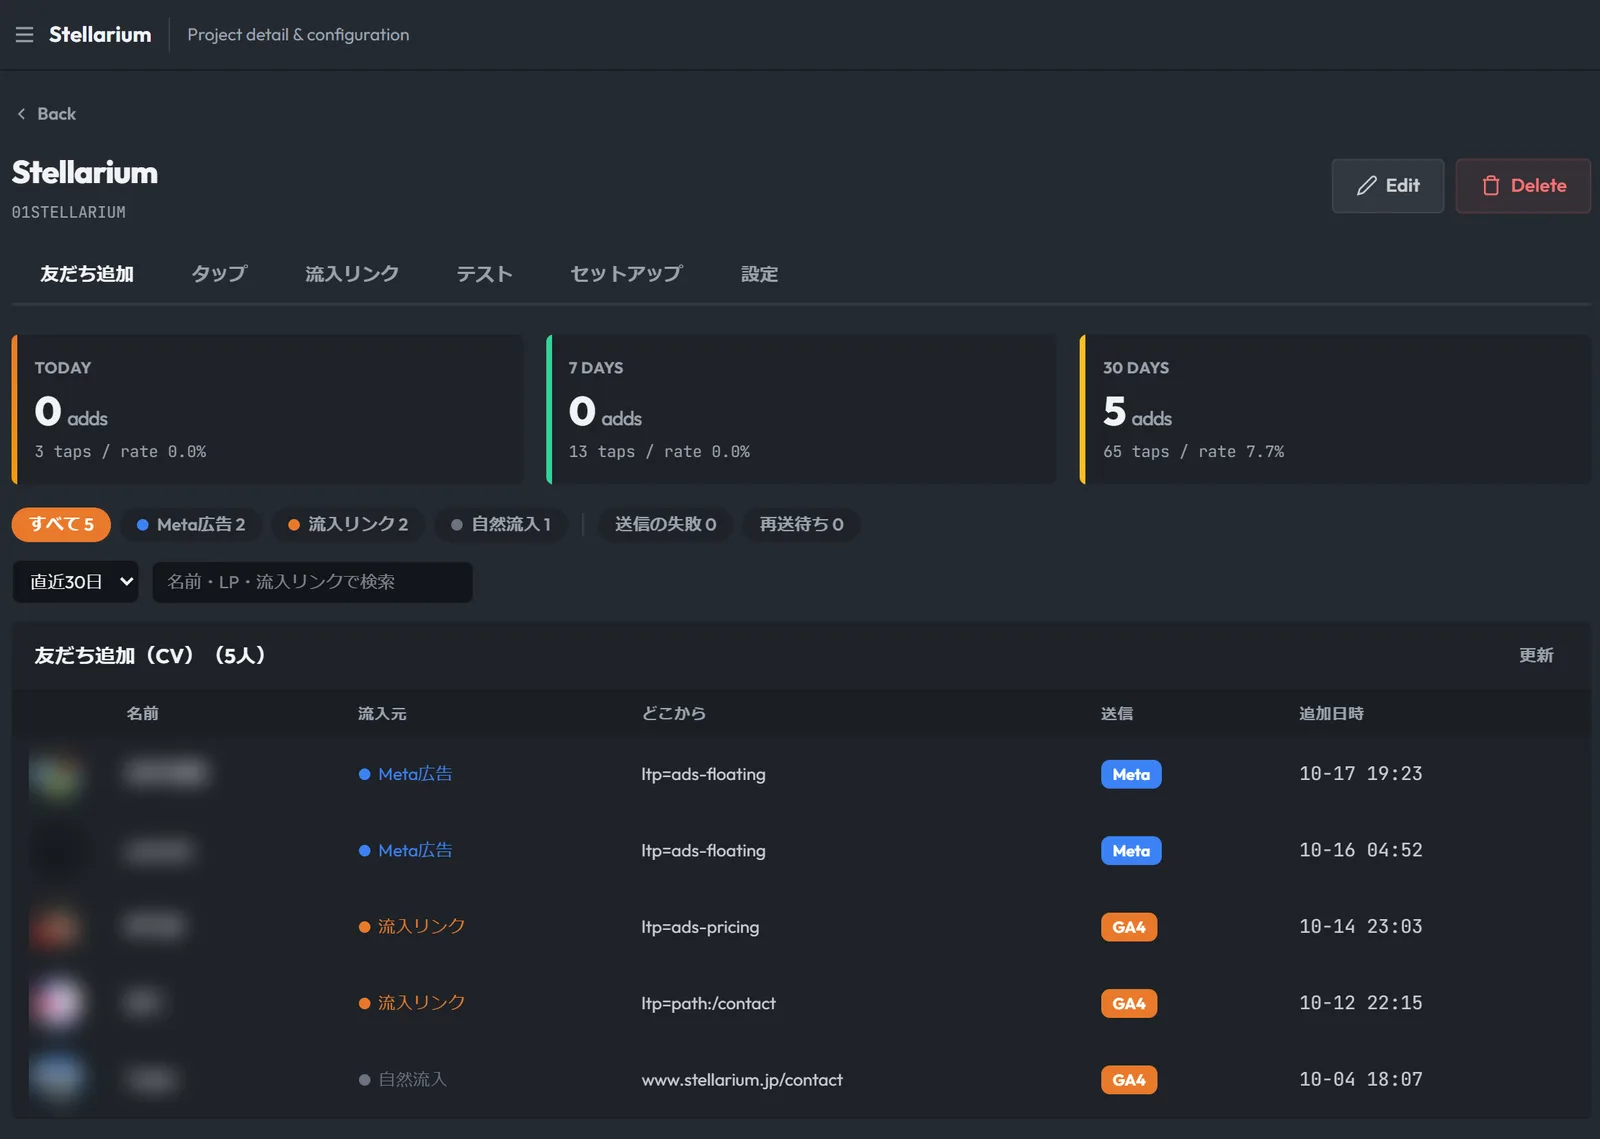Click the Back chevron arrow
The image size is (1600, 1139).
pos(21,114)
